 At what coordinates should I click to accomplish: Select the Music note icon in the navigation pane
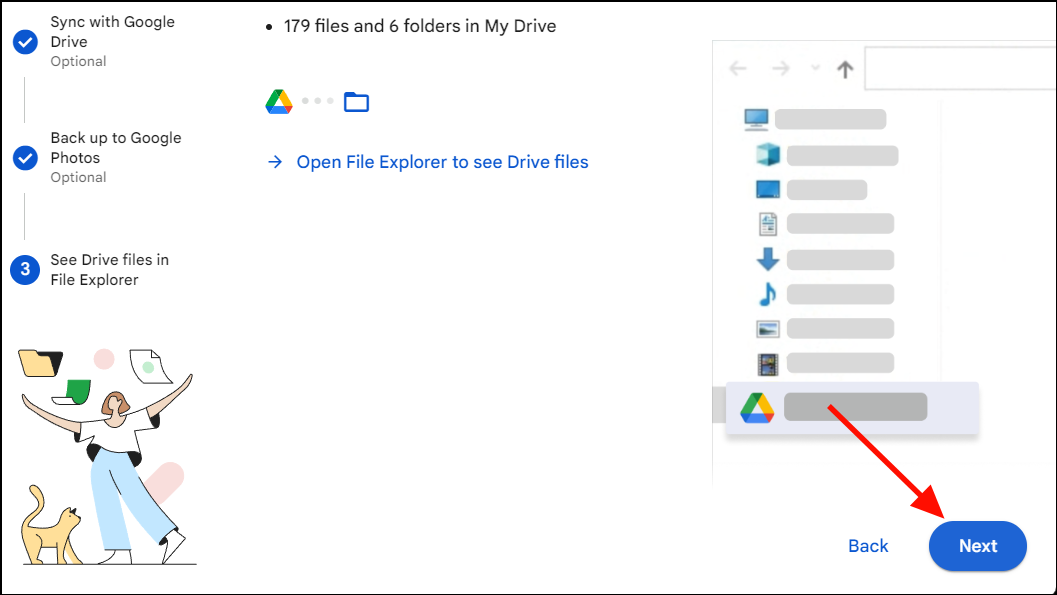pos(765,293)
